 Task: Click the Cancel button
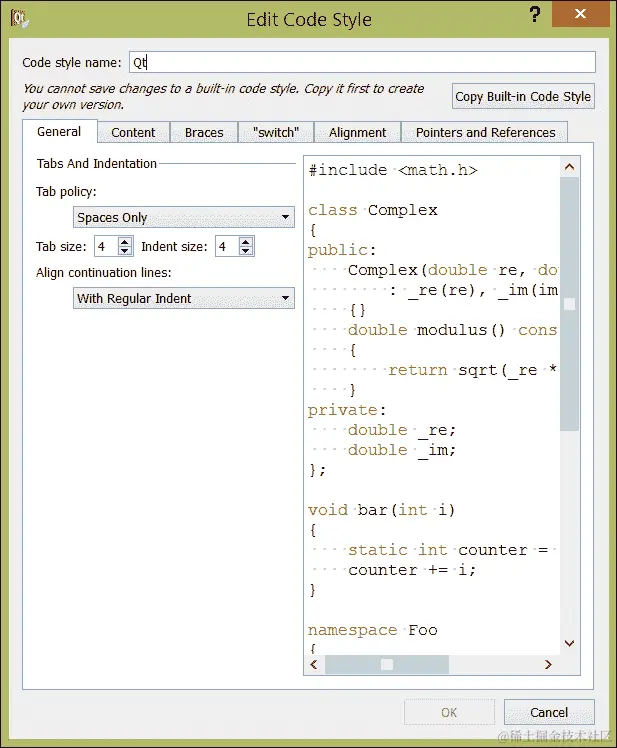click(549, 712)
